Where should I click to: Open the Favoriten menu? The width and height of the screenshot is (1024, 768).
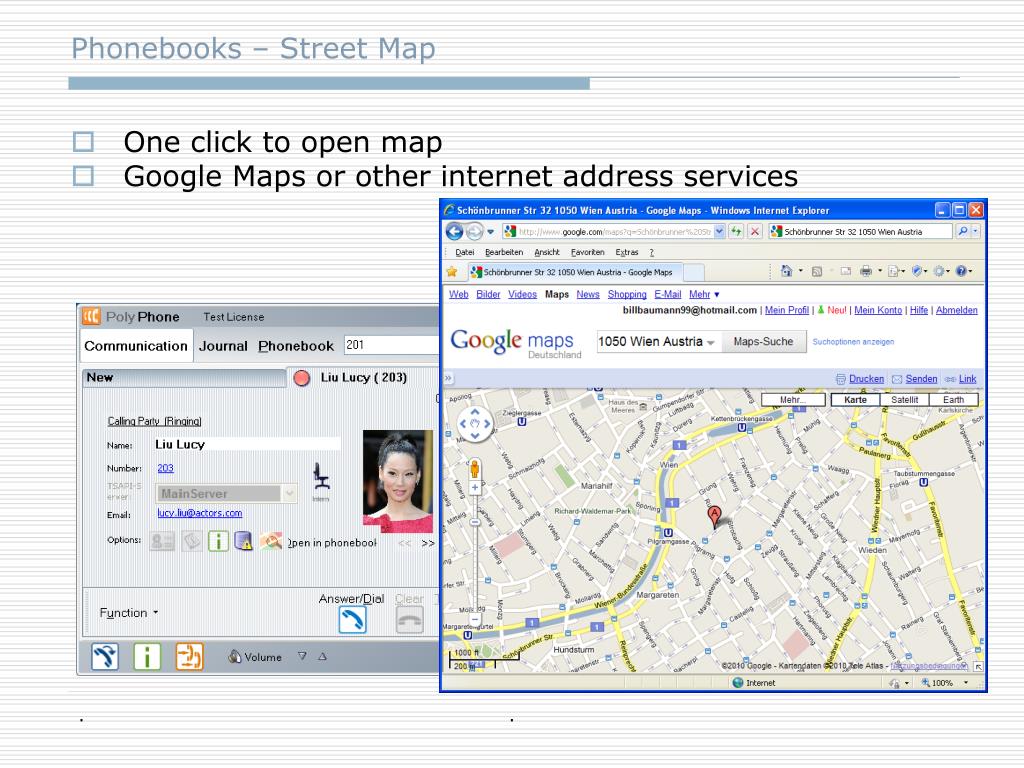coord(587,252)
